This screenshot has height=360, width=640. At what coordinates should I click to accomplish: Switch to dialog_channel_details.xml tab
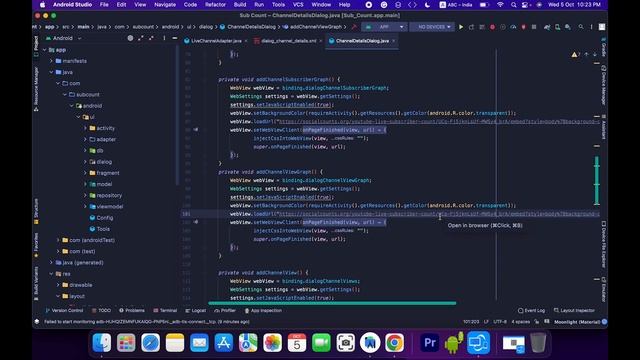[289, 41]
